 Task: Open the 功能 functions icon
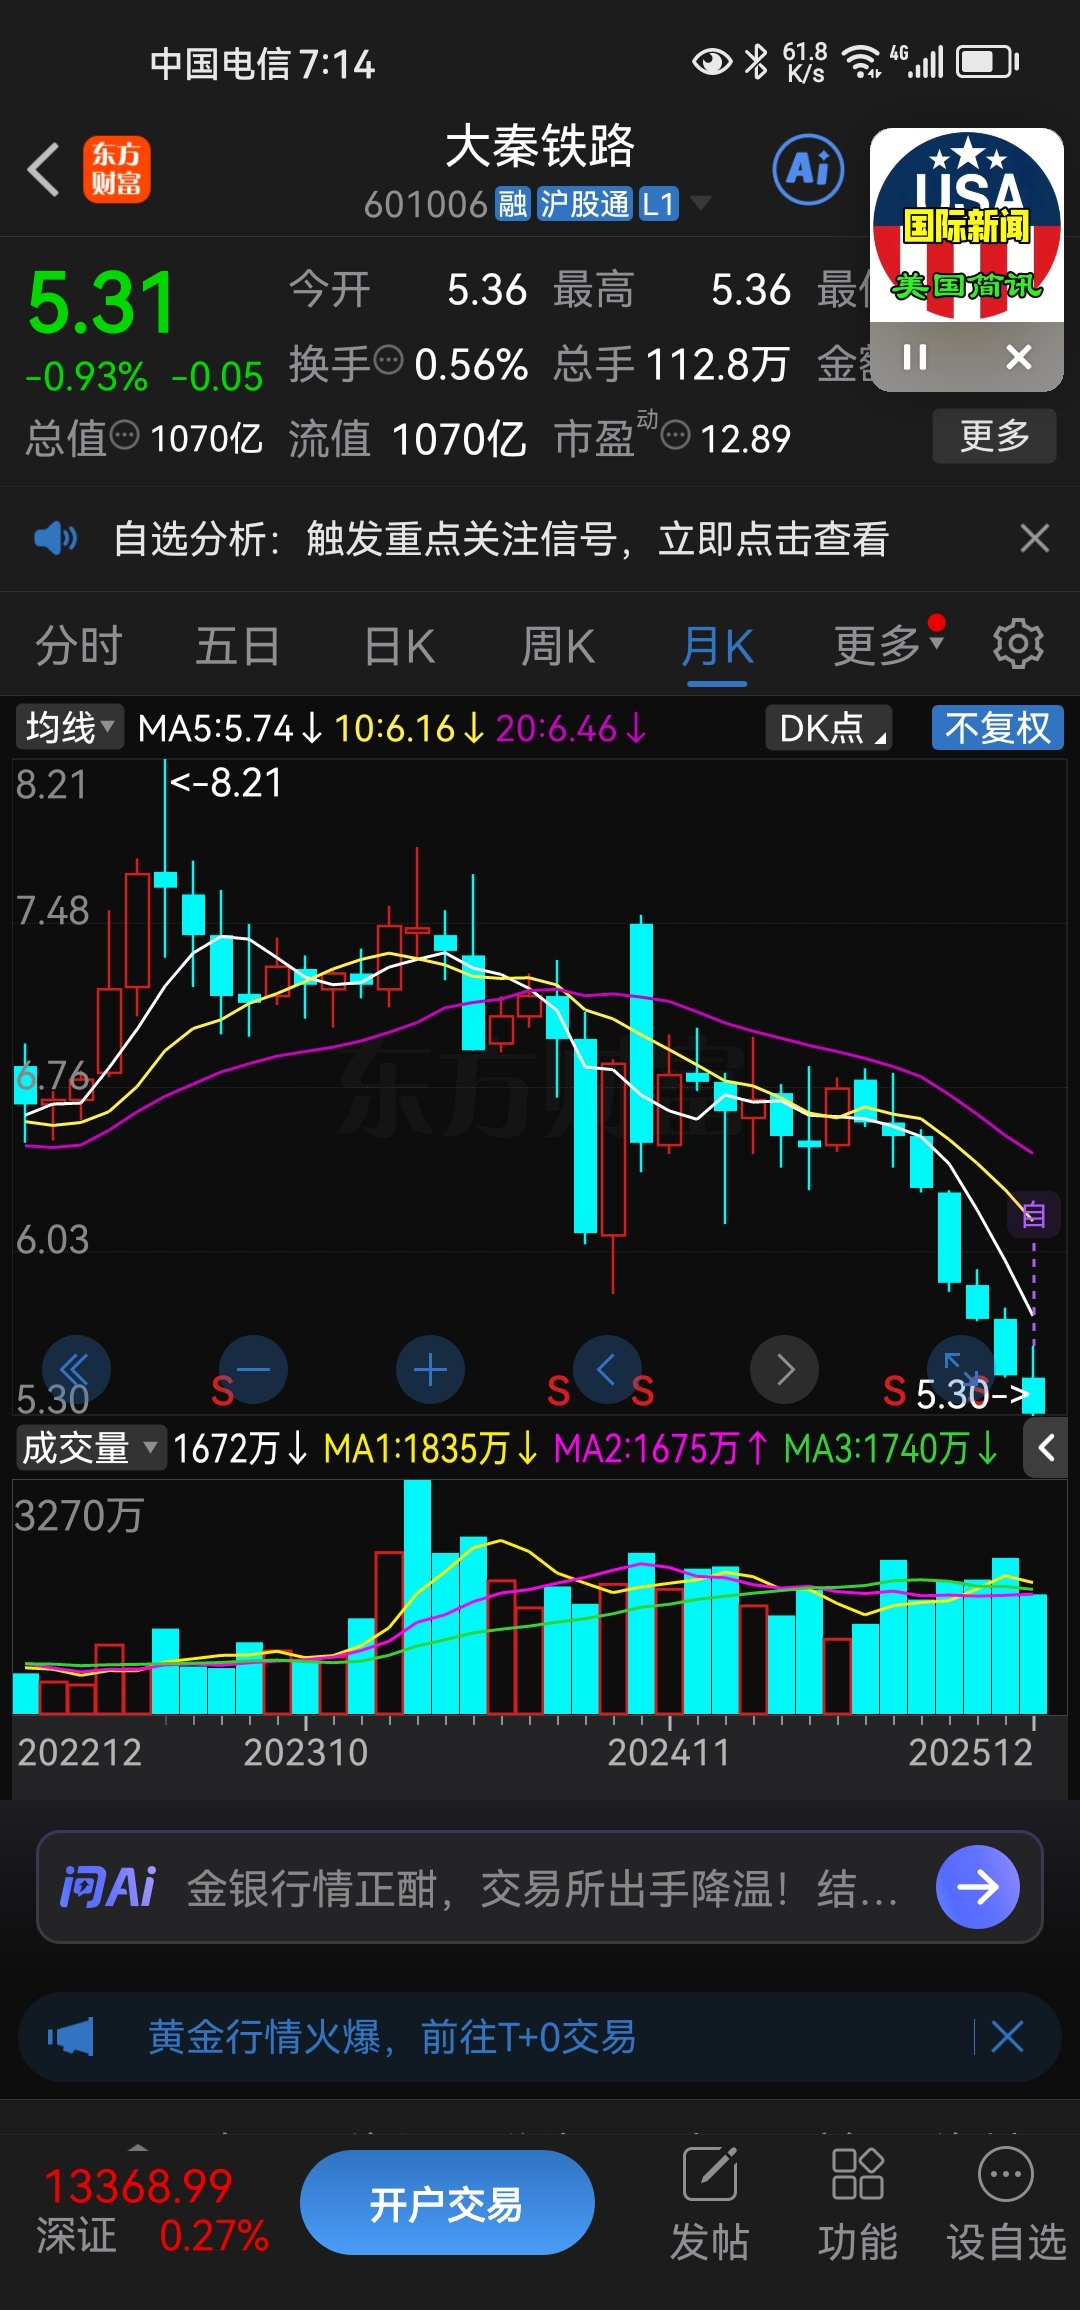pos(858,2202)
